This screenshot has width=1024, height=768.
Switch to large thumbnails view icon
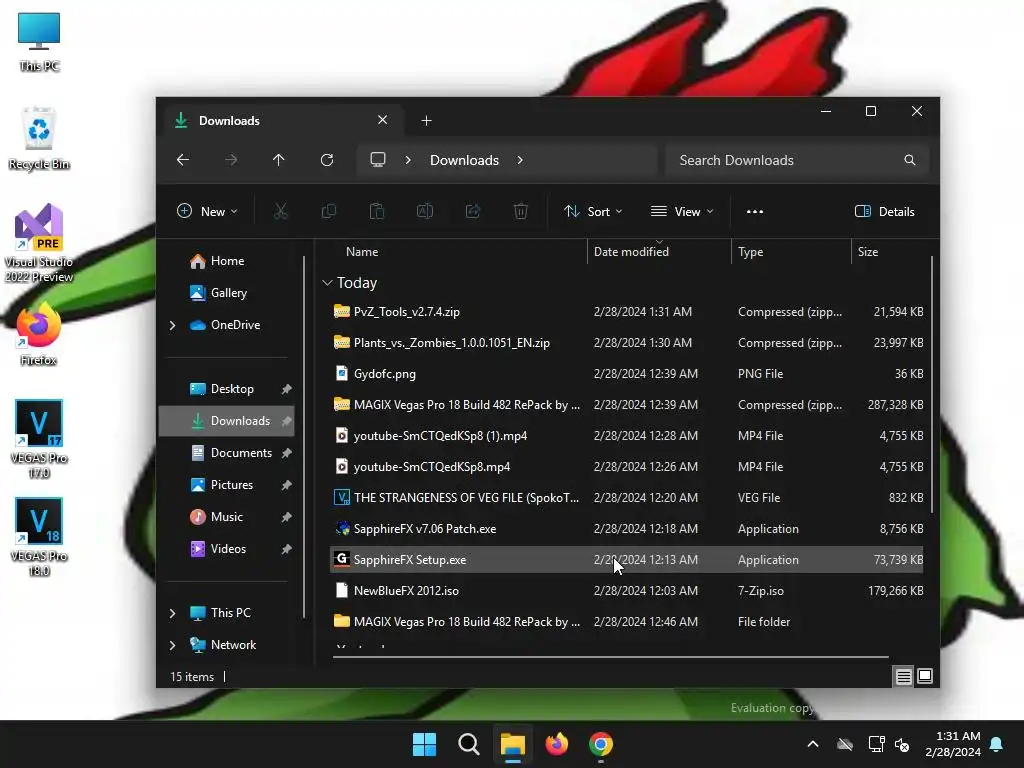click(925, 676)
